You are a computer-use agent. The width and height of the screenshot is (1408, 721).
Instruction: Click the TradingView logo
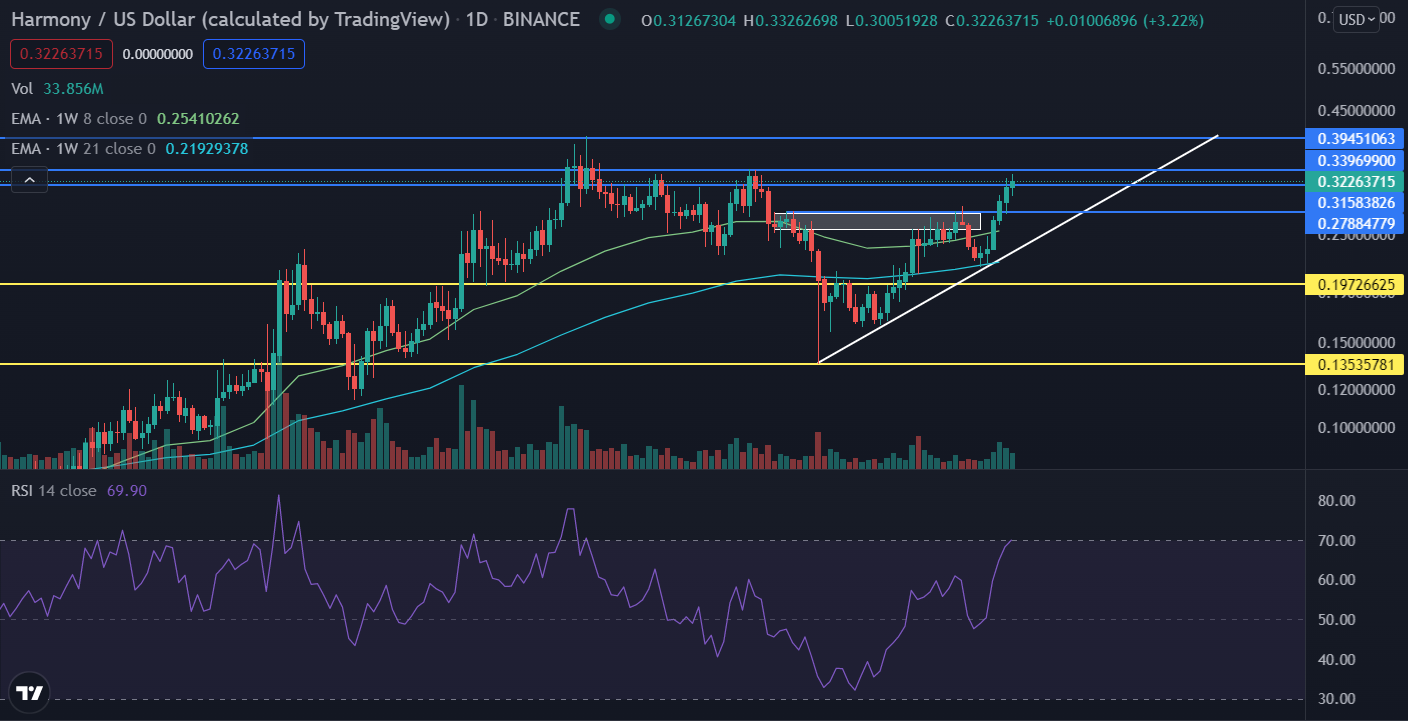30,693
